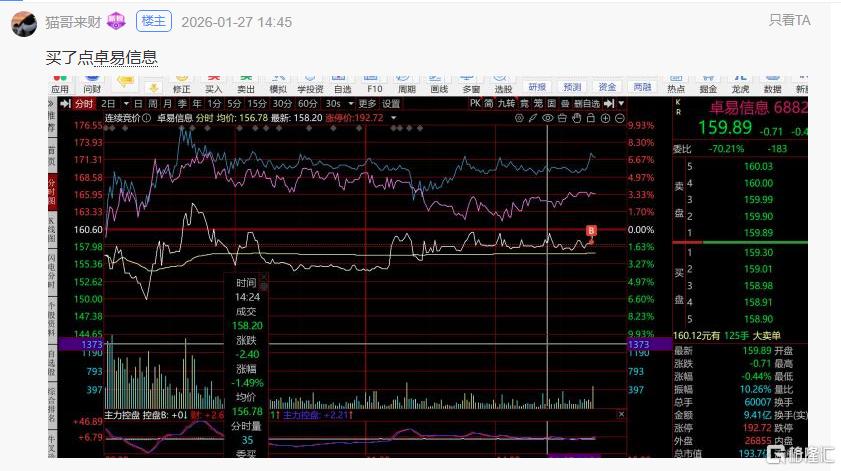Click the 两融 margin button

(x=642, y=87)
